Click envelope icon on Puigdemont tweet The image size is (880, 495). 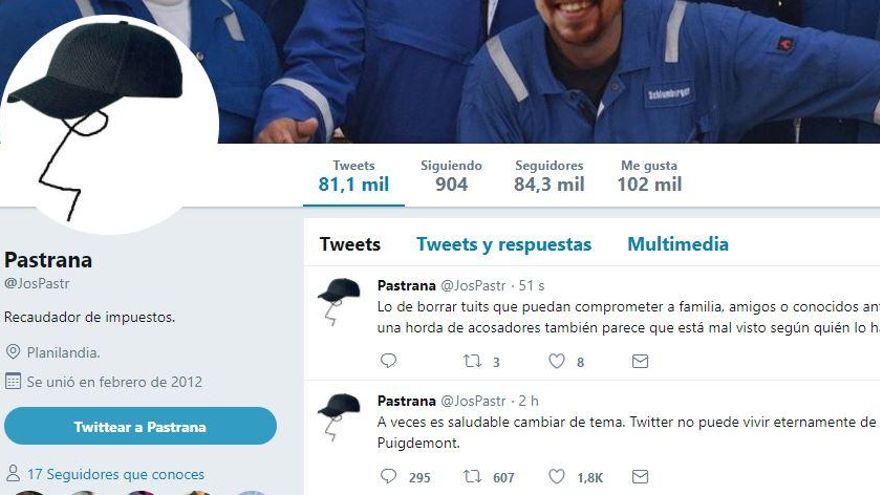coord(640,476)
